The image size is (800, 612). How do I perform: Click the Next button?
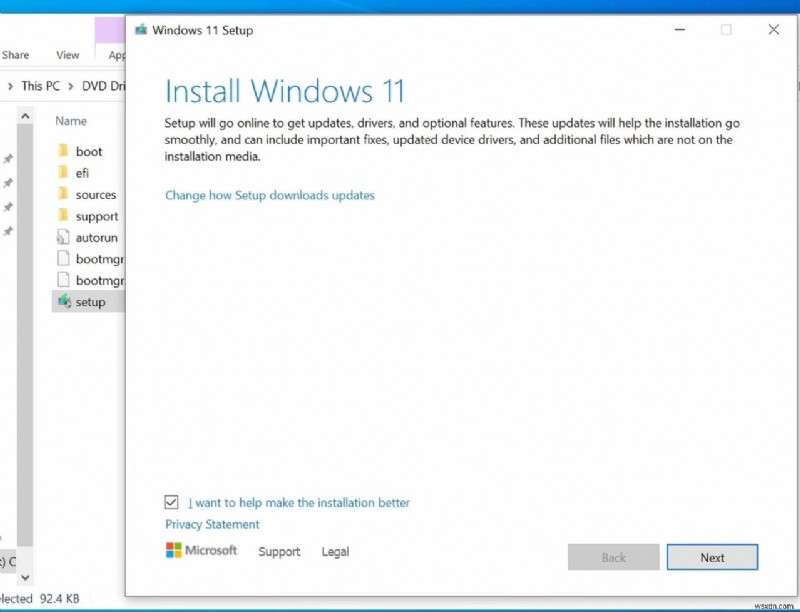(712, 557)
